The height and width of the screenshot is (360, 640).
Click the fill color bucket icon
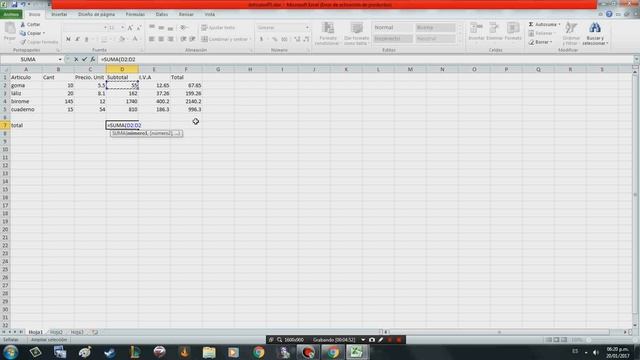pyautogui.click(x=122, y=39)
